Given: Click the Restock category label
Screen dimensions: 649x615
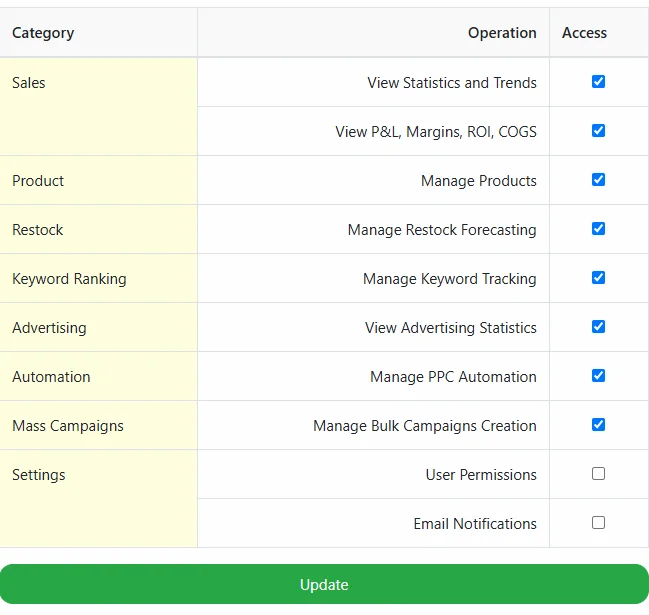Looking at the screenshot, I should [x=38, y=230].
